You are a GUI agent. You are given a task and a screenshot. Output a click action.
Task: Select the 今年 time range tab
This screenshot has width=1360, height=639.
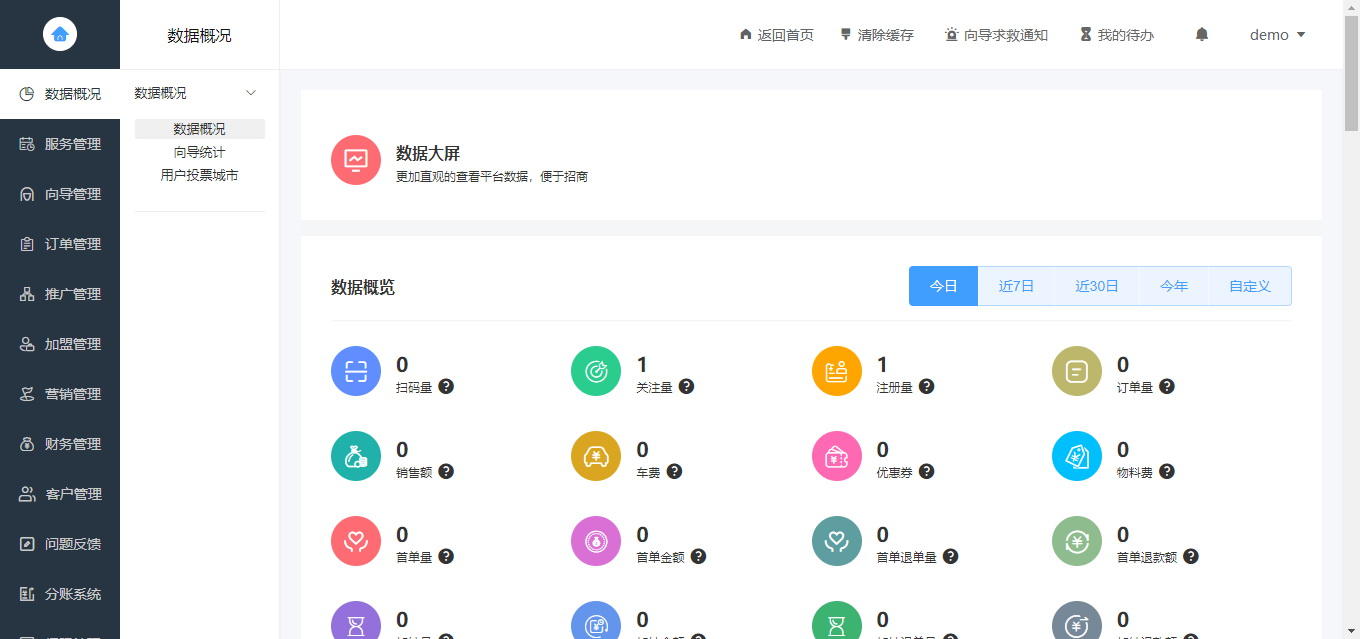point(1174,286)
